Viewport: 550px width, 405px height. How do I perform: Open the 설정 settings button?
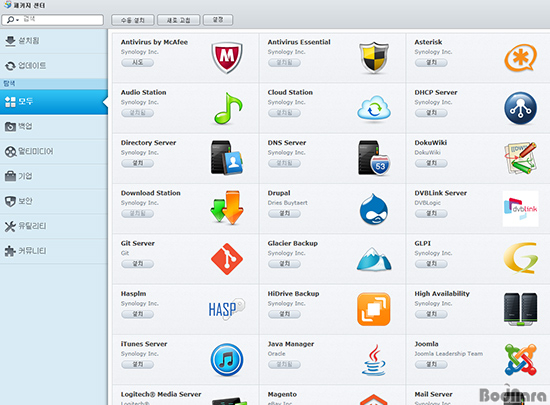218,20
